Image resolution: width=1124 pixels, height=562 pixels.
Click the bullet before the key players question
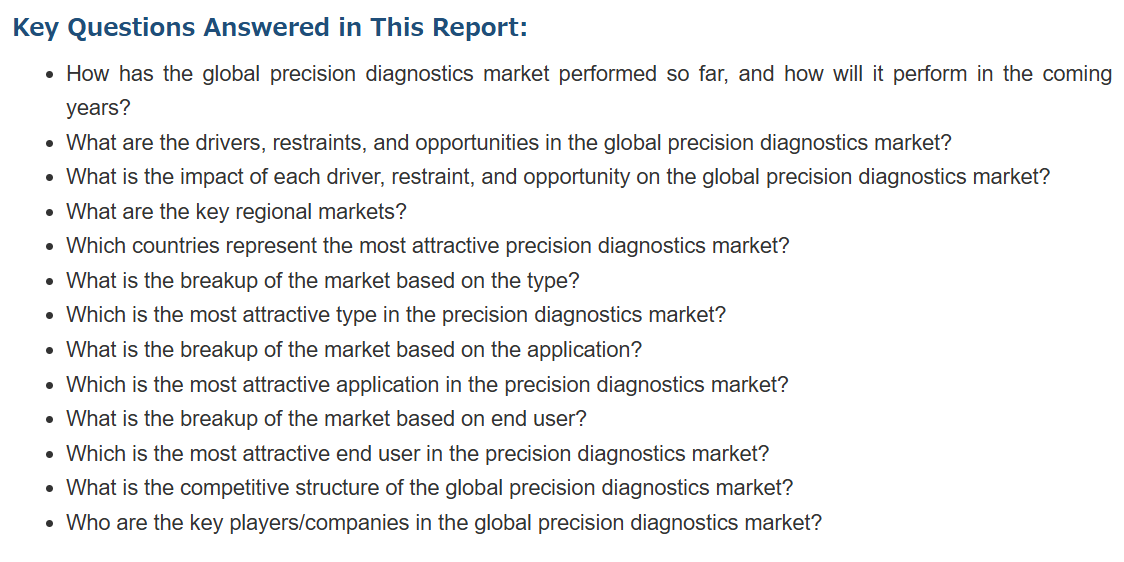pos(49,523)
